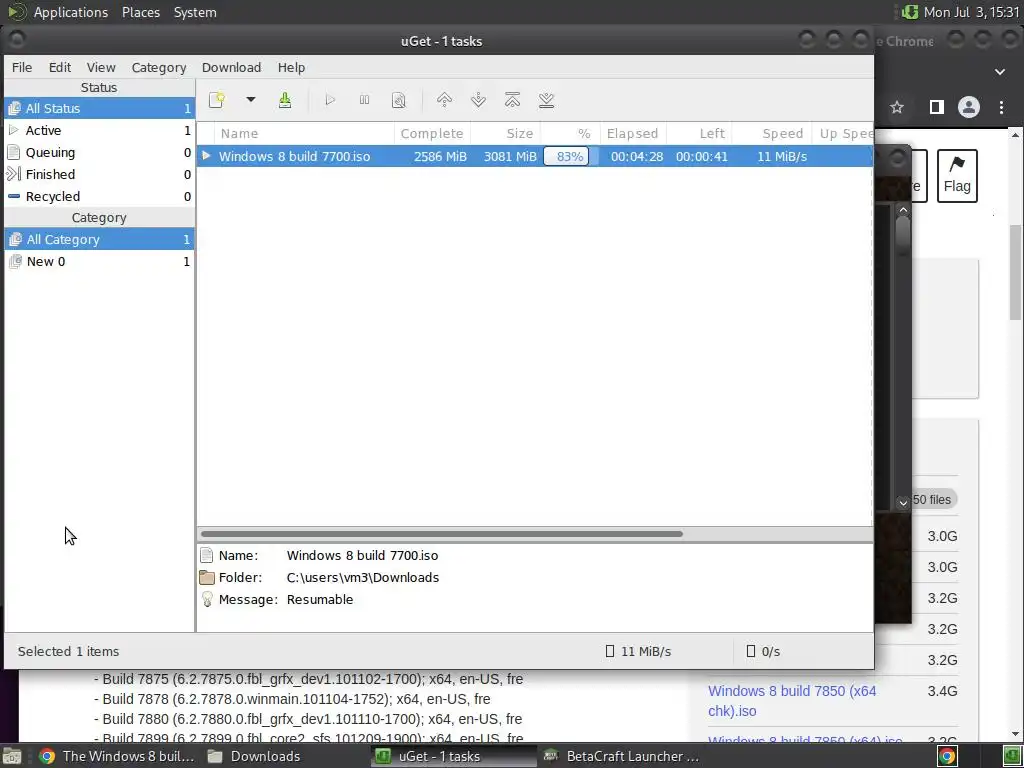Select the Recycled status filter
The height and width of the screenshot is (768, 1024).
pos(99,197)
